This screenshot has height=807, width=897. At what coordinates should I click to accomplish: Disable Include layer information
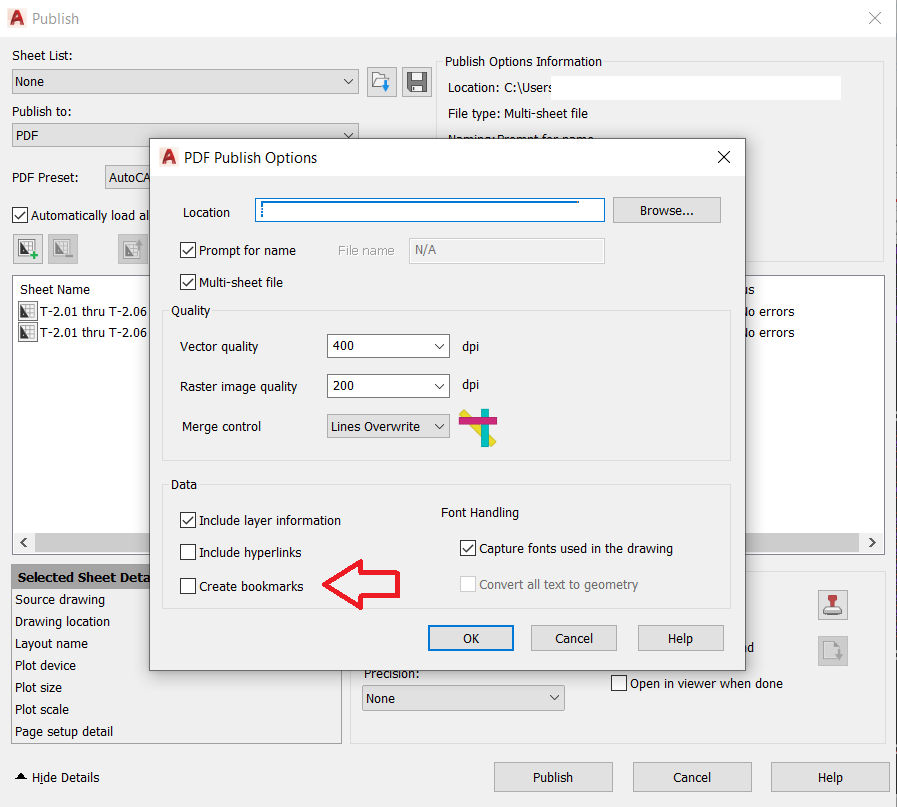(187, 520)
